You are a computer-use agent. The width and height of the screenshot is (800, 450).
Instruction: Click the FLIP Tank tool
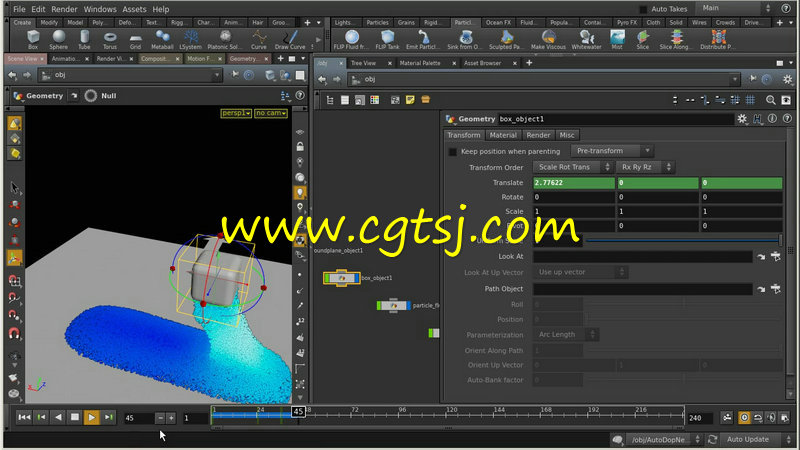point(387,39)
